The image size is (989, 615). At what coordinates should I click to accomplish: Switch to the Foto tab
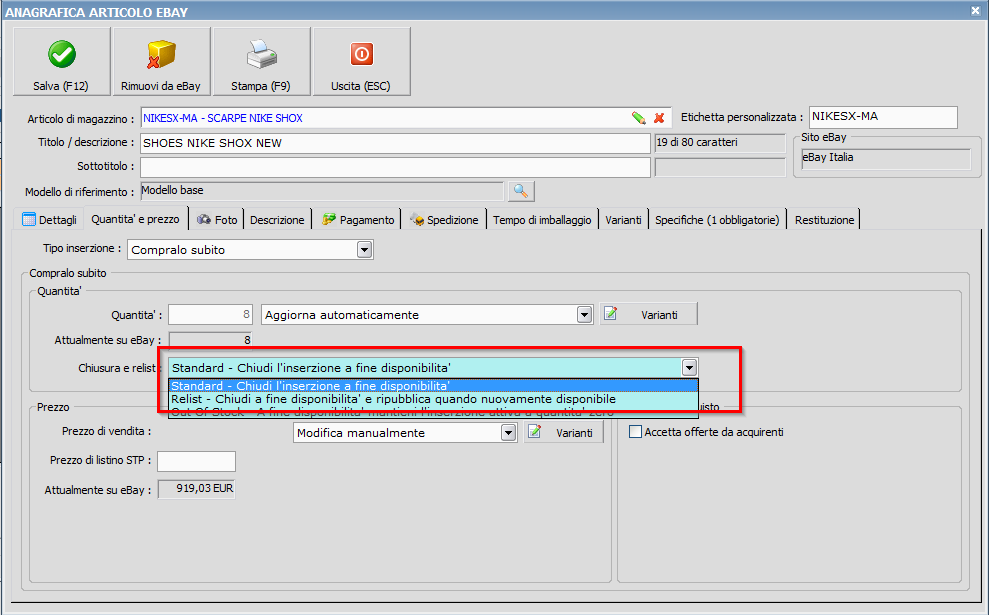point(217,220)
